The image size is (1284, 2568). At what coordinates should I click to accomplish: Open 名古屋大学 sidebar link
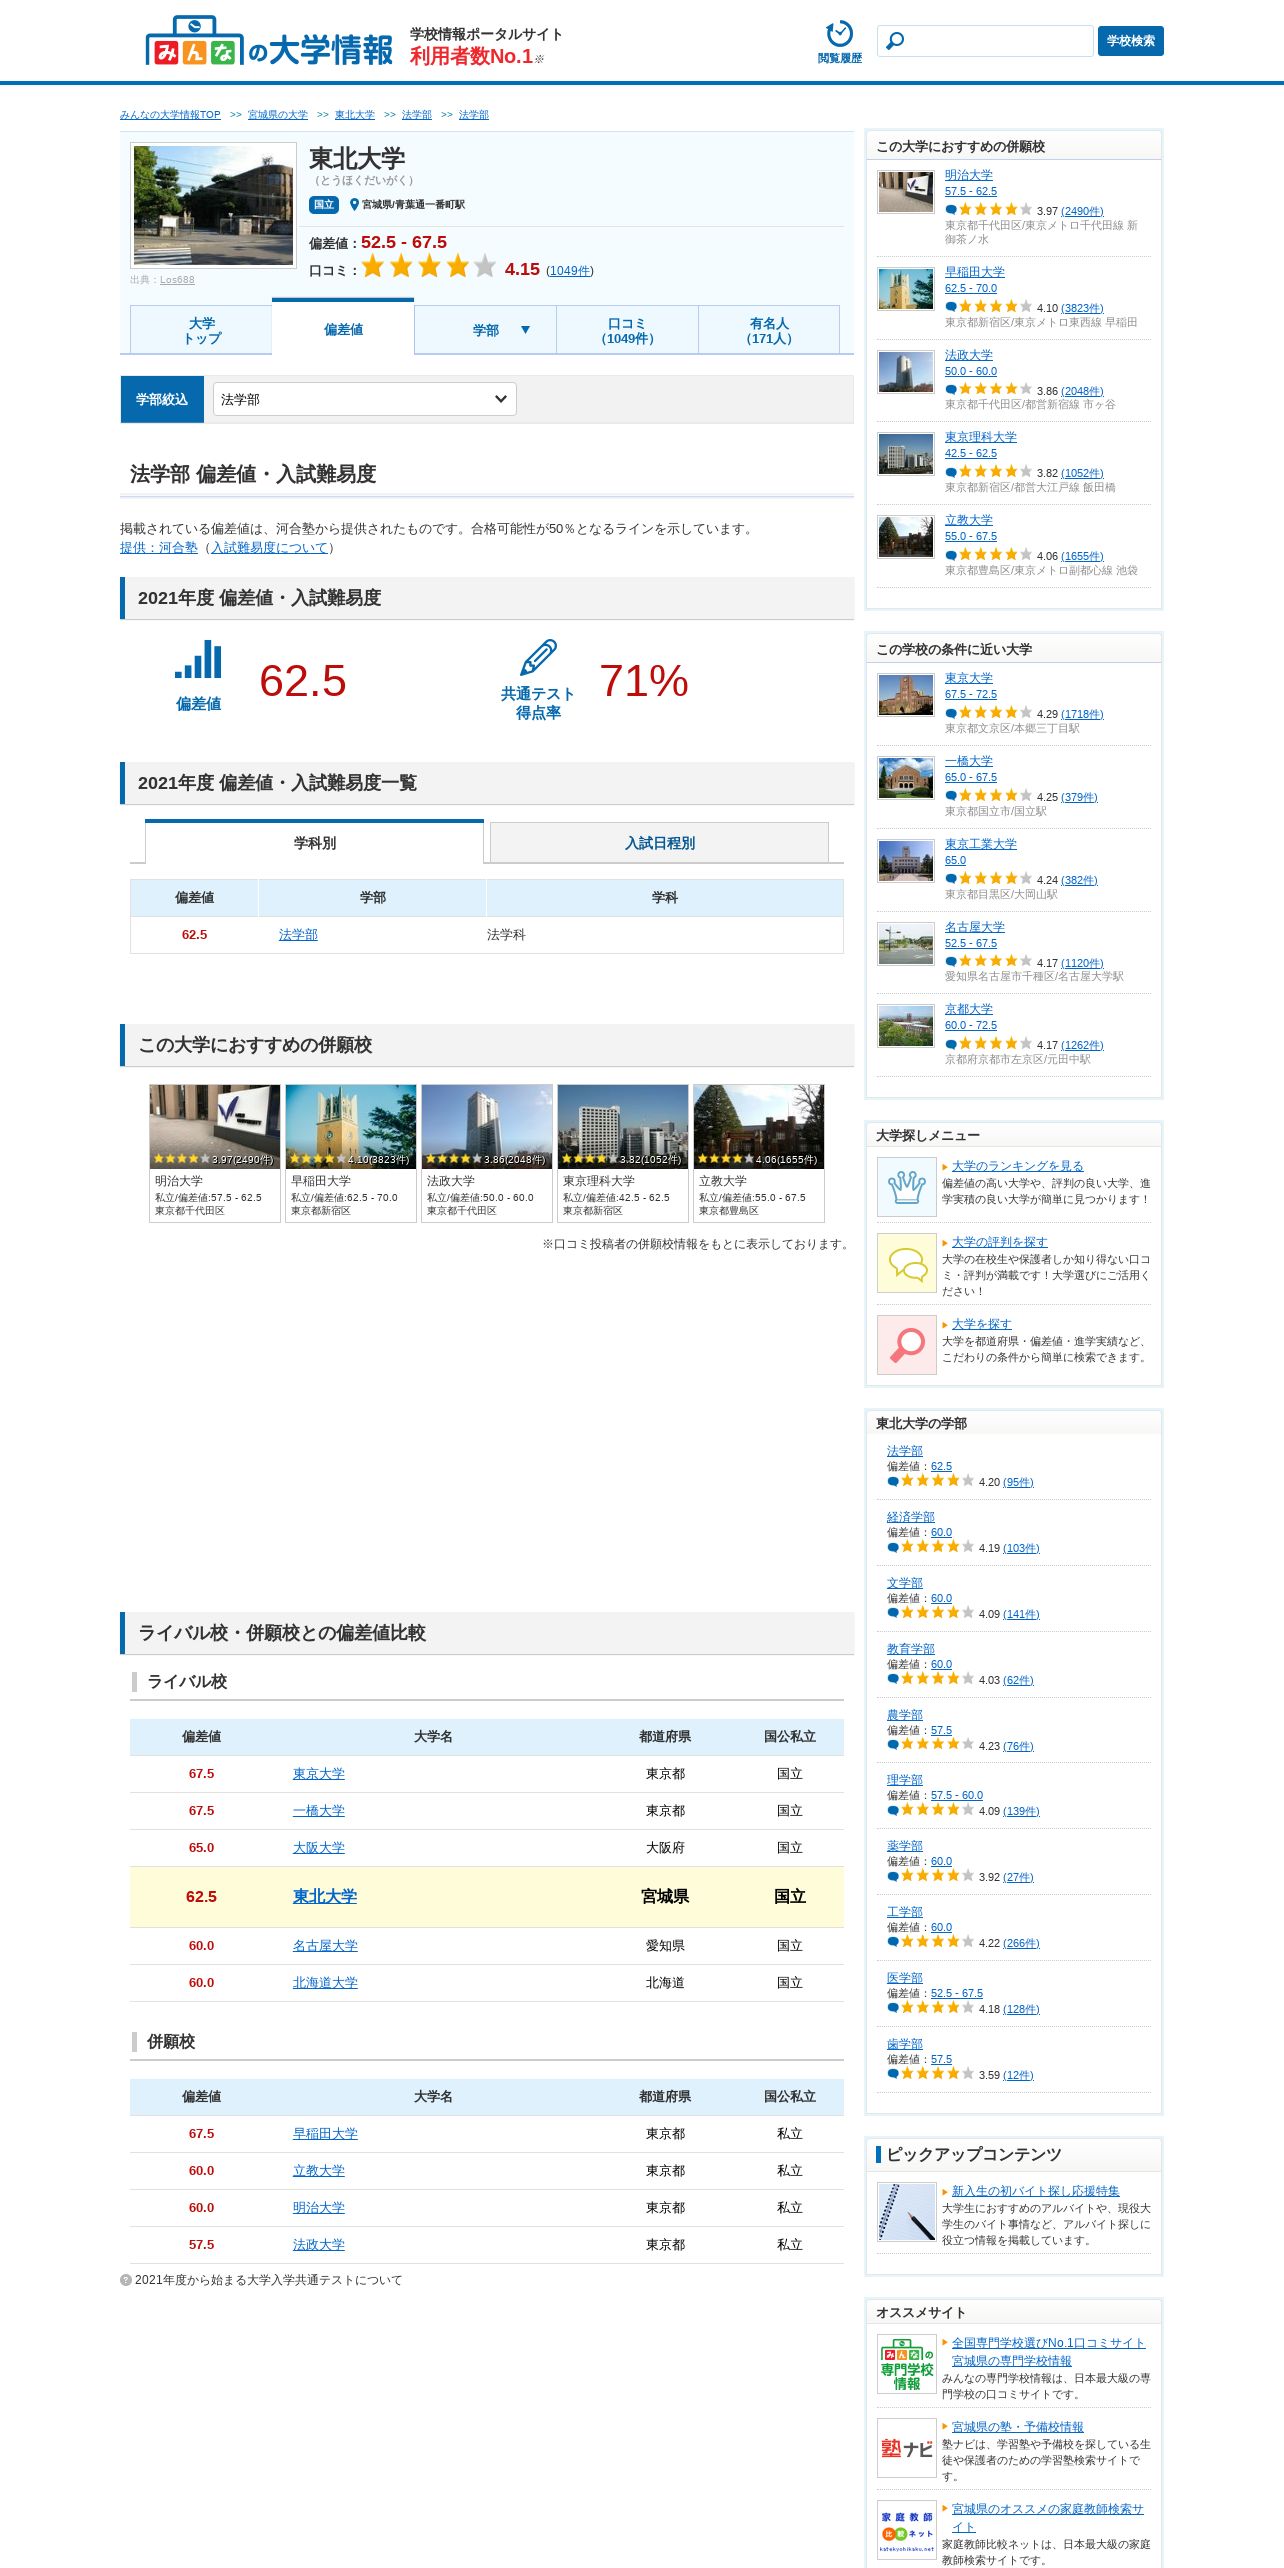pyautogui.click(x=975, y=927)
